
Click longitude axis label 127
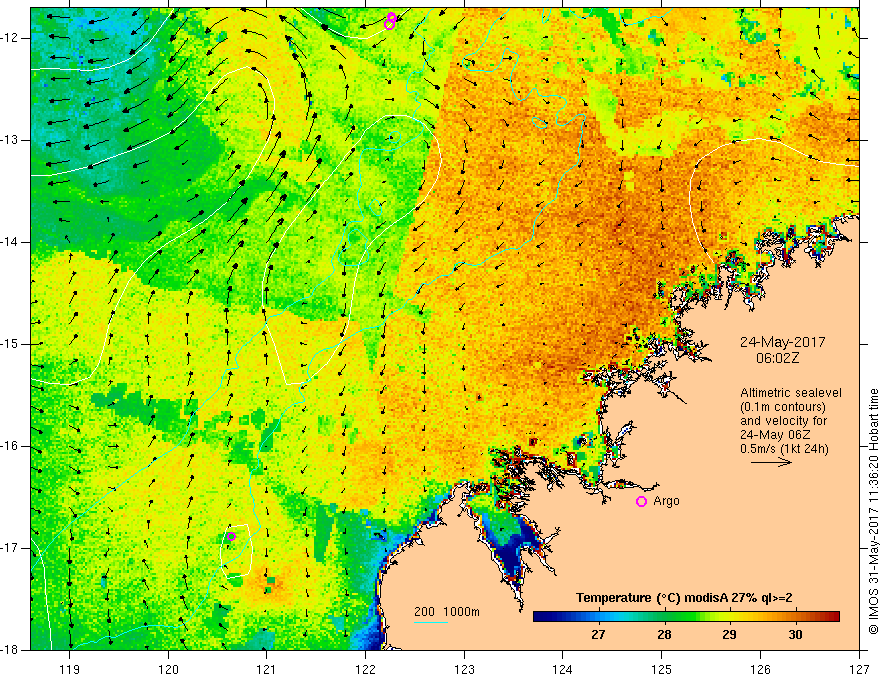(x=859, y=669)
